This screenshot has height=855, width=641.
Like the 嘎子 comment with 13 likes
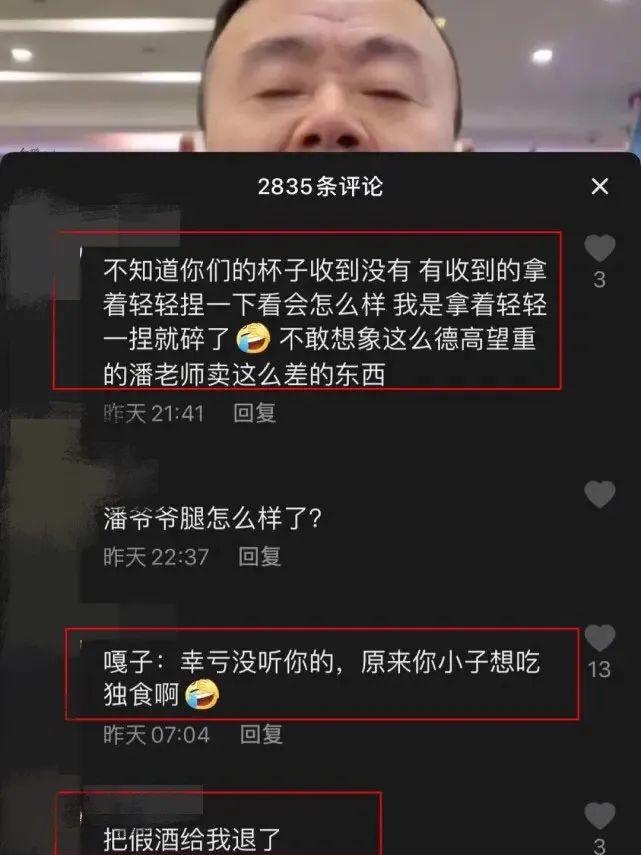click(x=600, y=638)
